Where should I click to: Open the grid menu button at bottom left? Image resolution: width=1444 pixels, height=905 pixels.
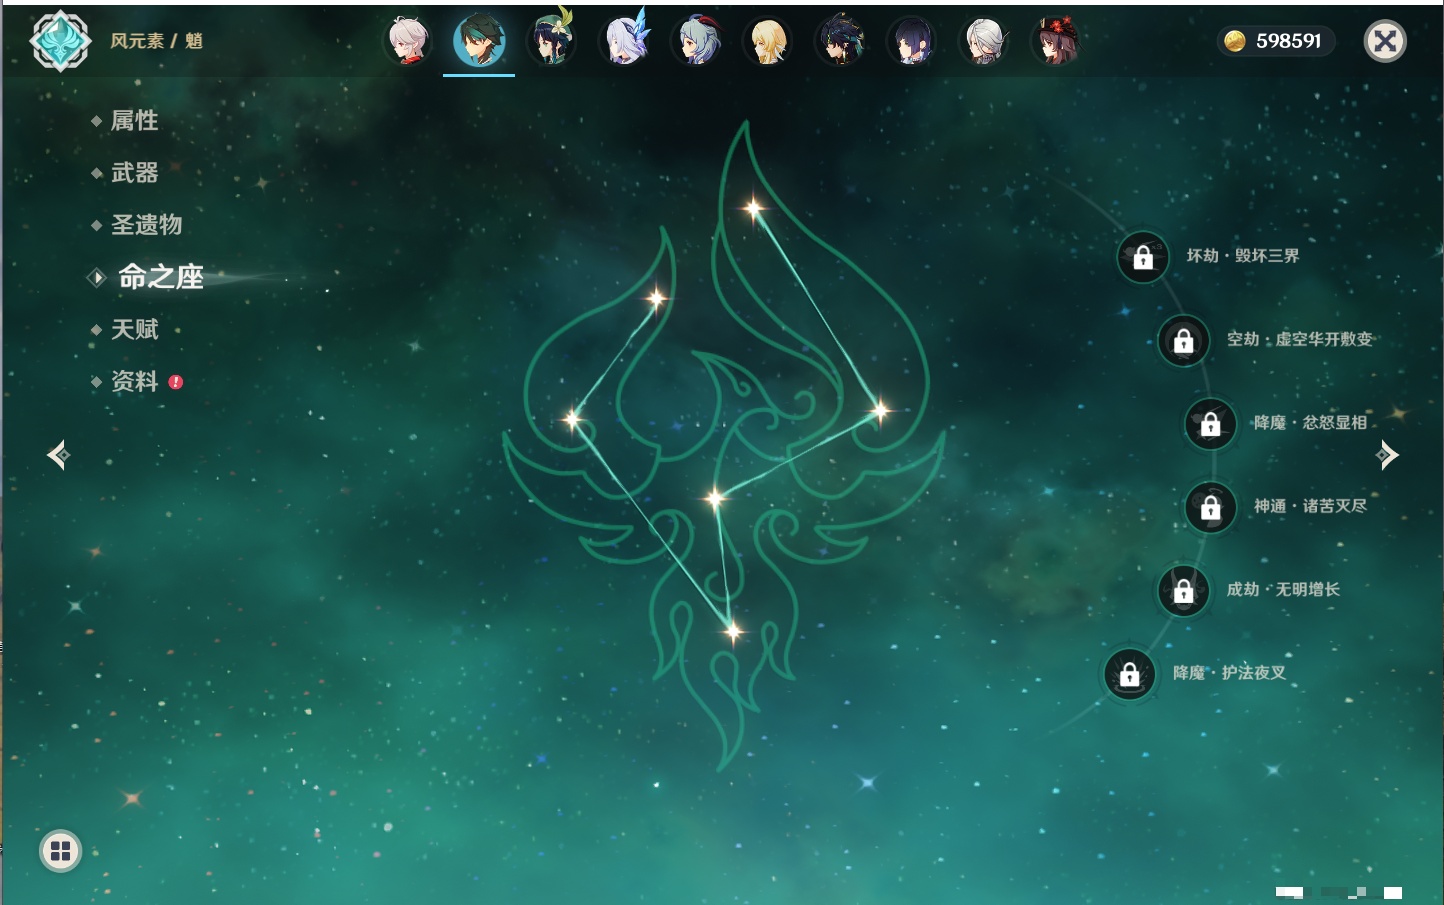click(x=60, y=851)
